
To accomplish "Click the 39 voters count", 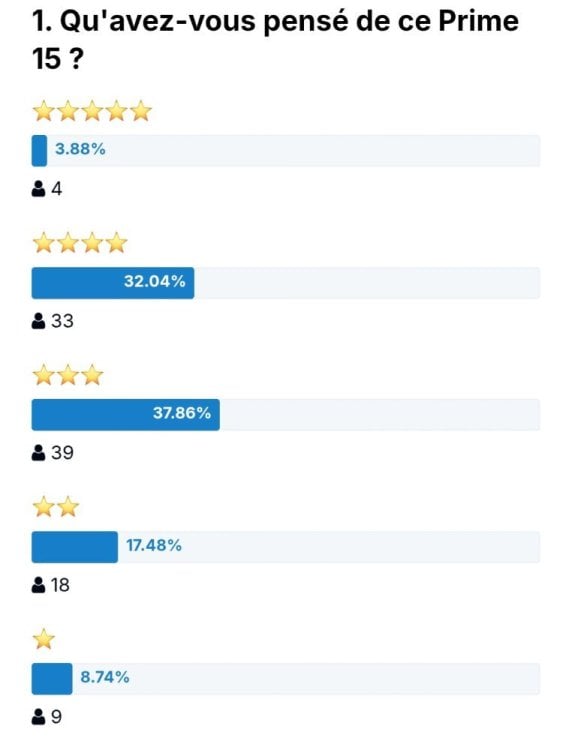I will point(62,453).
